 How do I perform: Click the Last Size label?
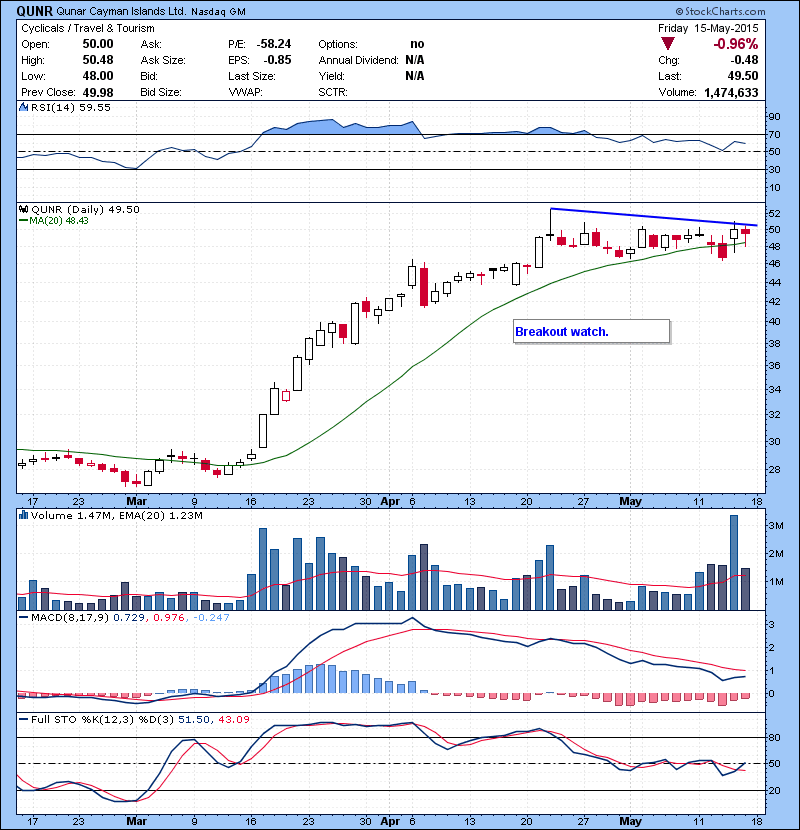tap(252, 76)
